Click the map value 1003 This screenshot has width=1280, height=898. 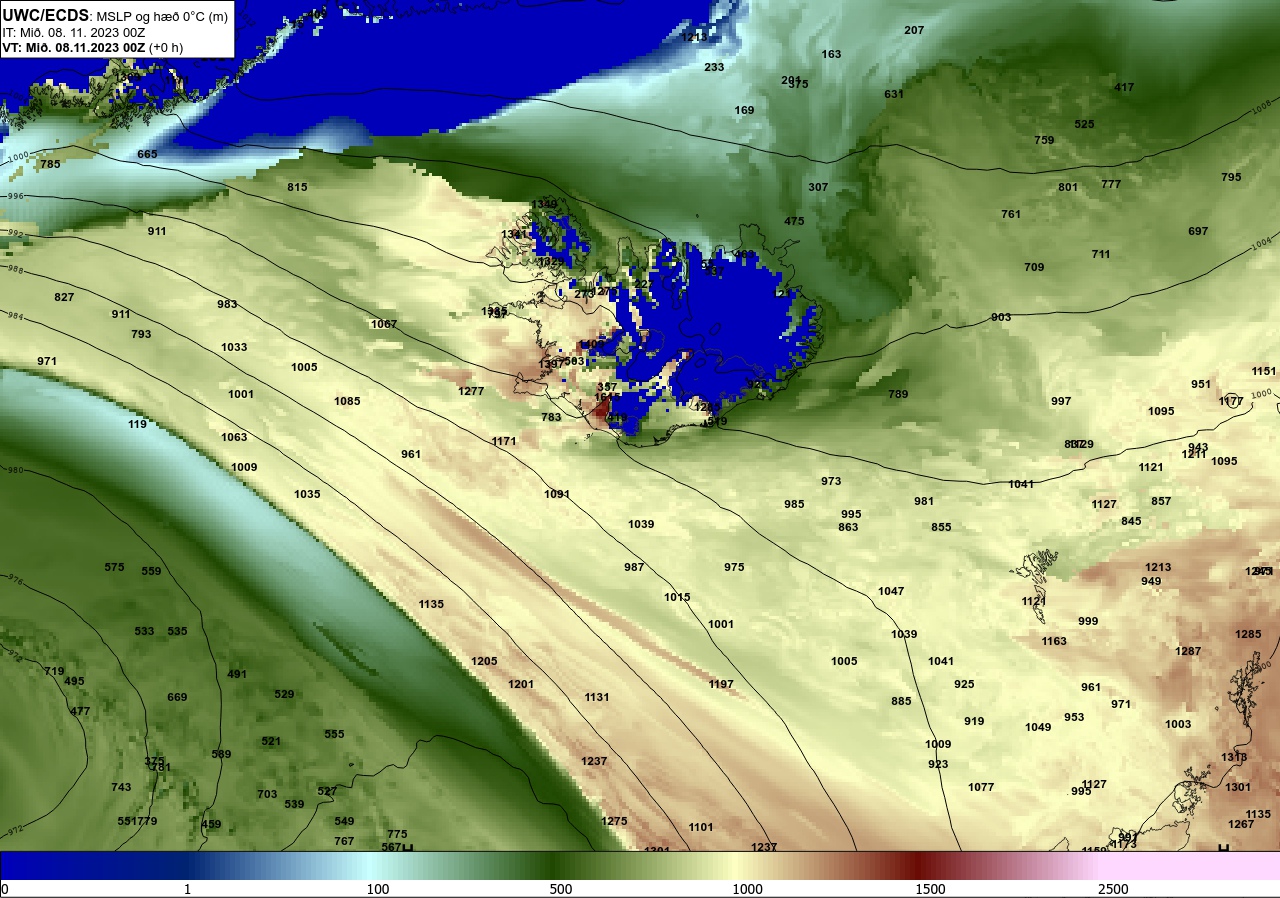(1178, 724)
